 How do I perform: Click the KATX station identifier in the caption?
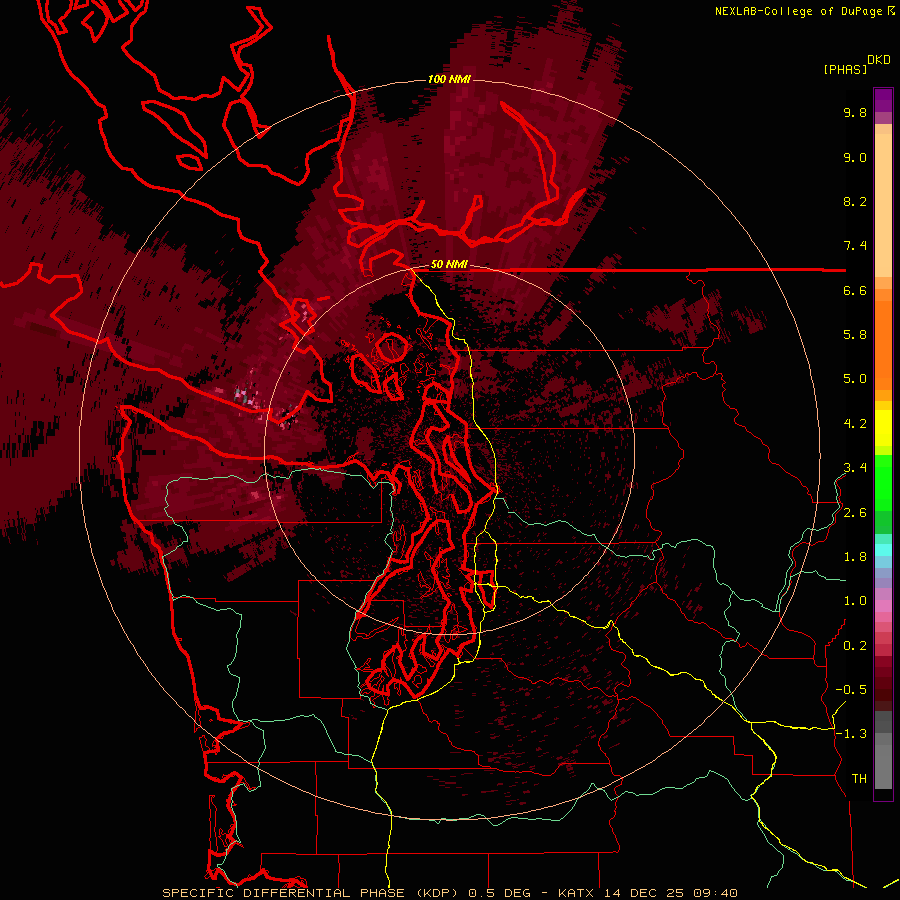[577, 893]
